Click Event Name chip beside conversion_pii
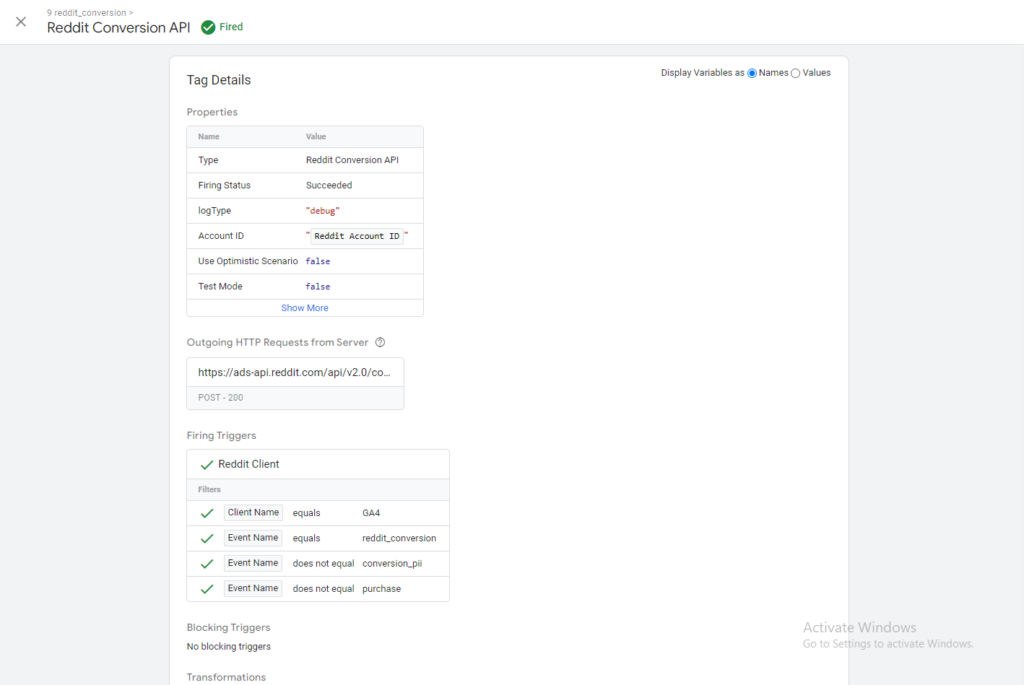Image resolution: width=1024 pixels, height=685 pixels. point(253,563)
